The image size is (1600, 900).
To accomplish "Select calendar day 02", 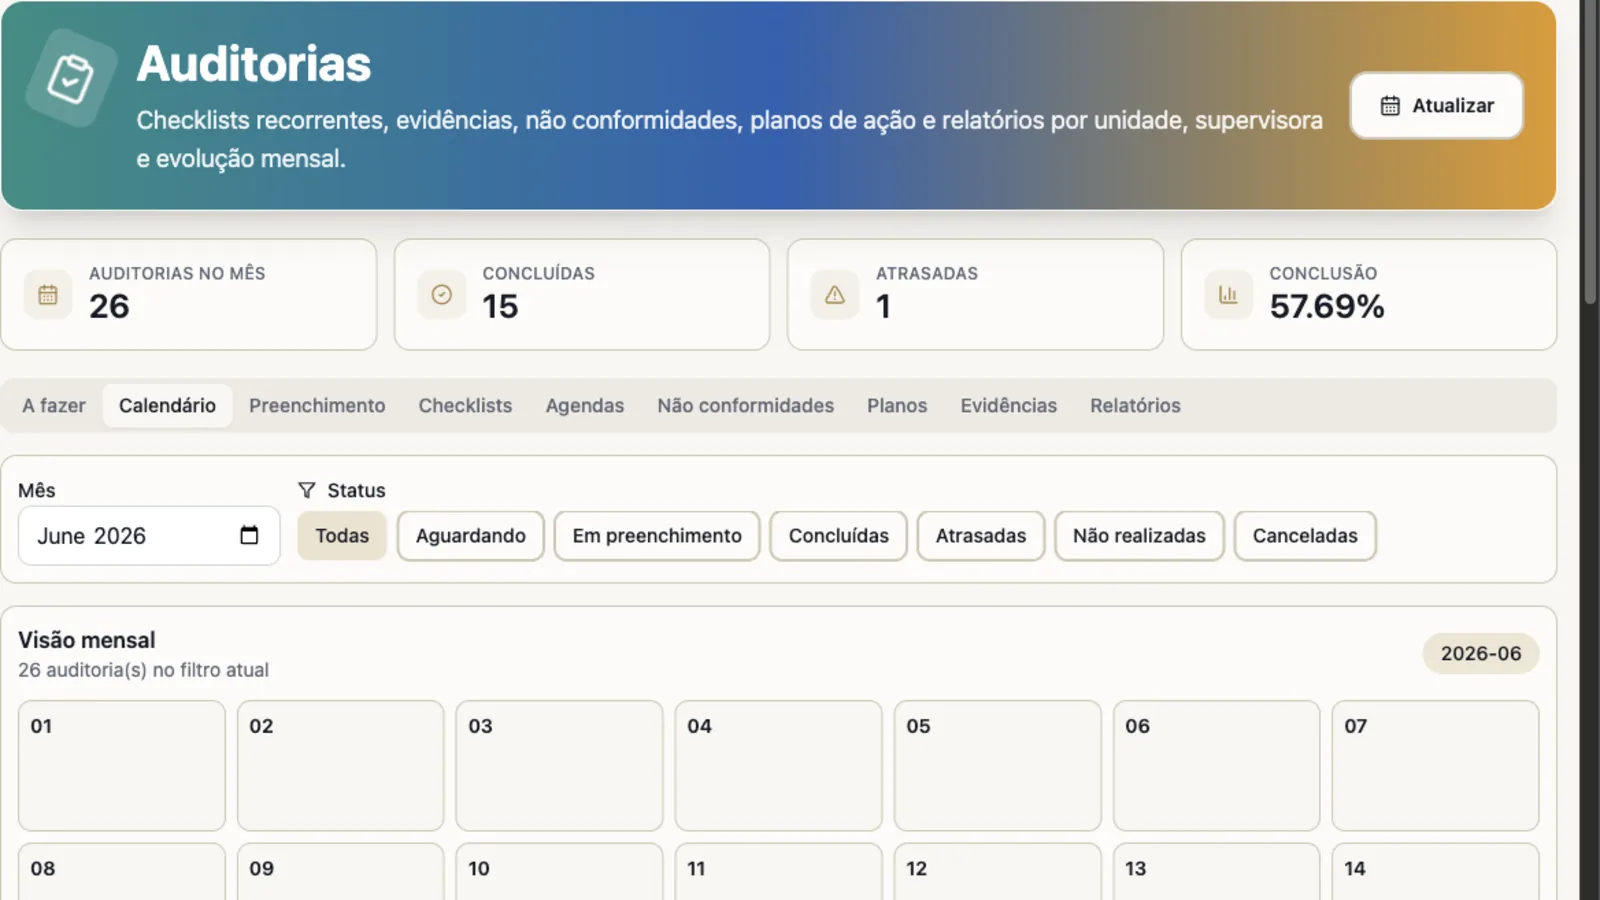I will click(x=341, y=765).
